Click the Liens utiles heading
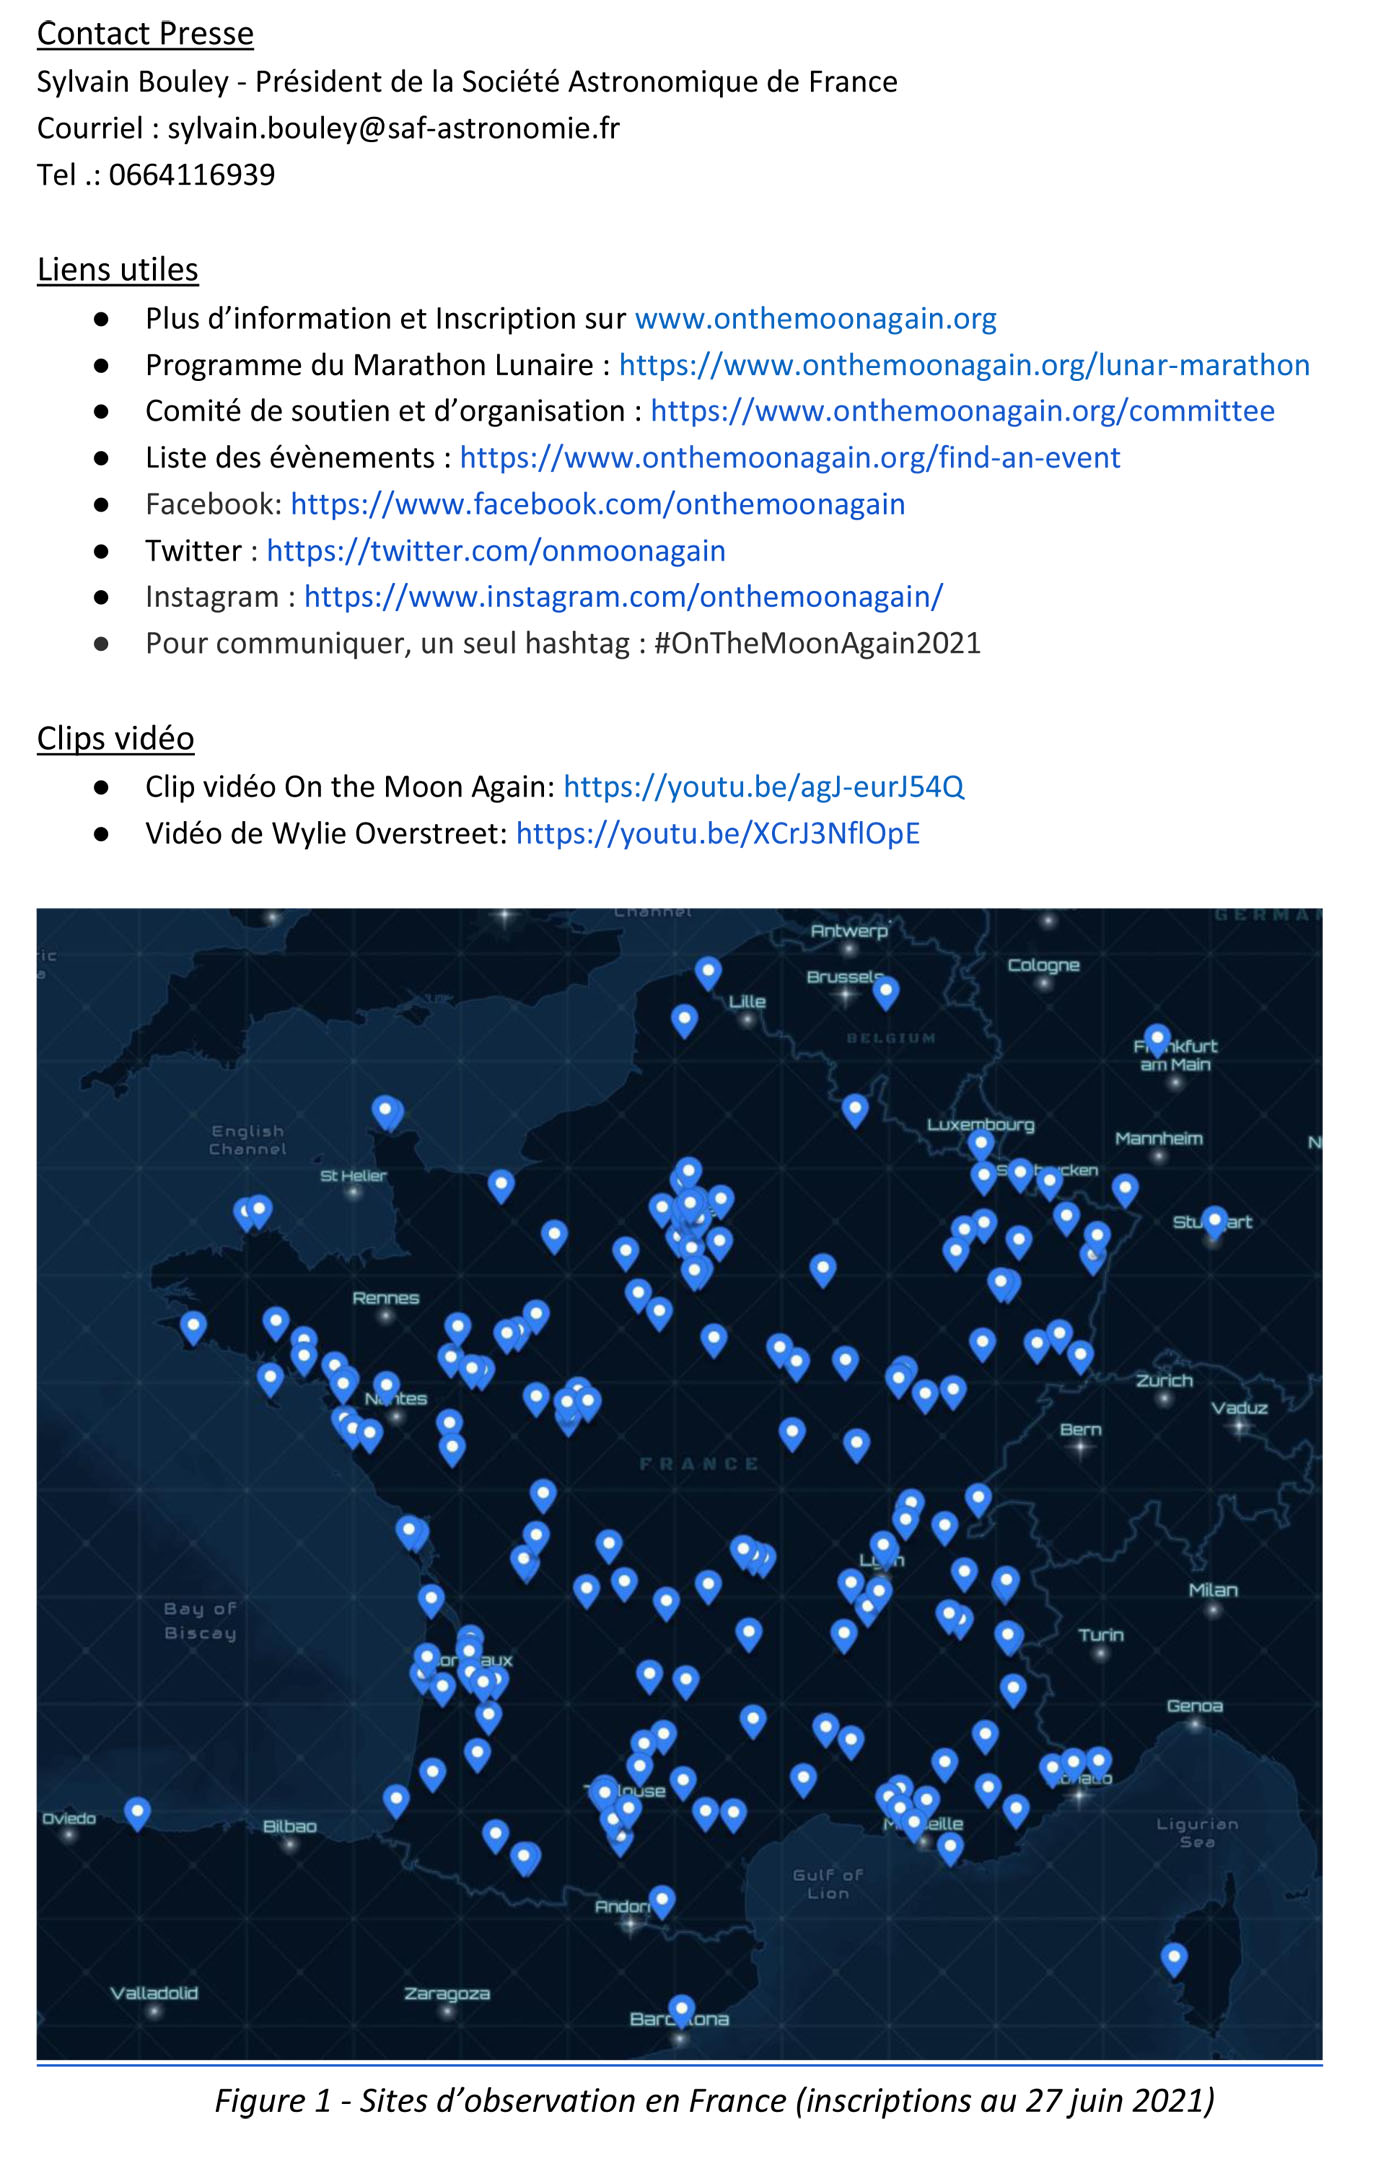Screen dimensions: 1399x2179 (x=118, y=270)
